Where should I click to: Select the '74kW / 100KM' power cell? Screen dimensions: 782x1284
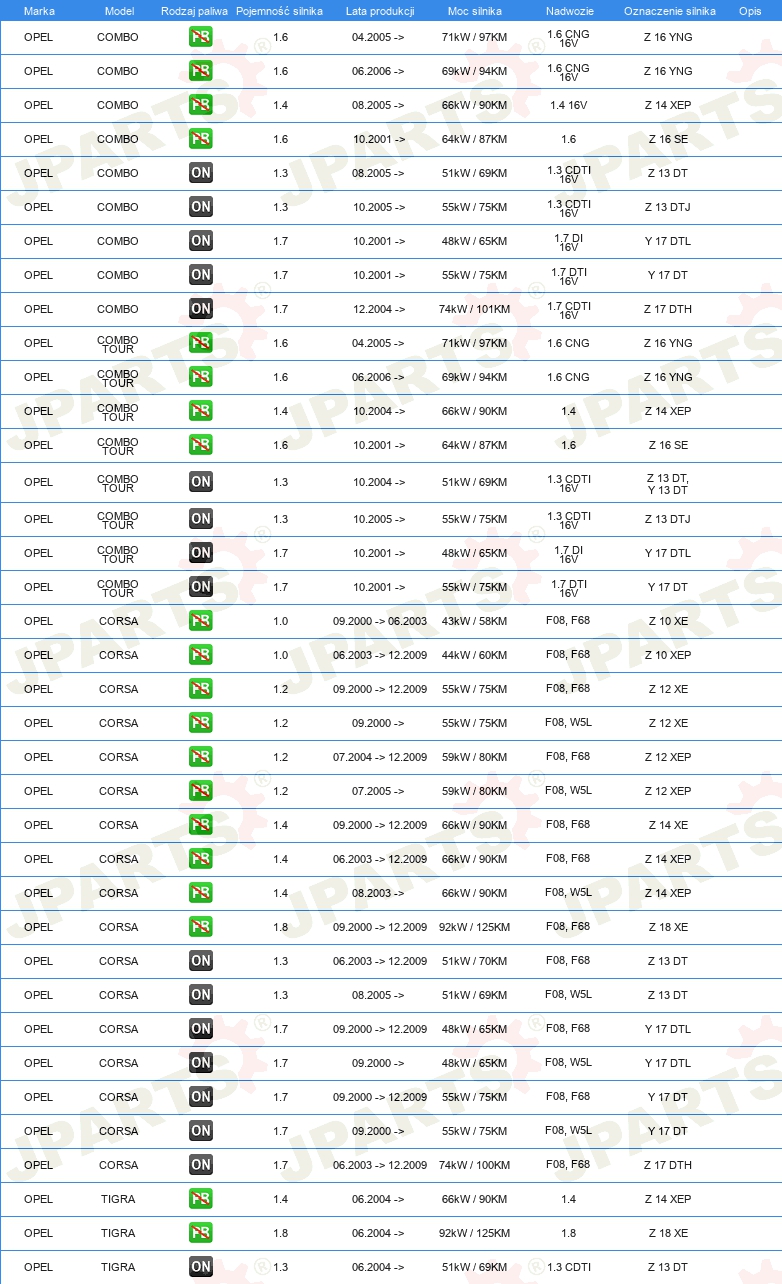[x=474, y=1165]
